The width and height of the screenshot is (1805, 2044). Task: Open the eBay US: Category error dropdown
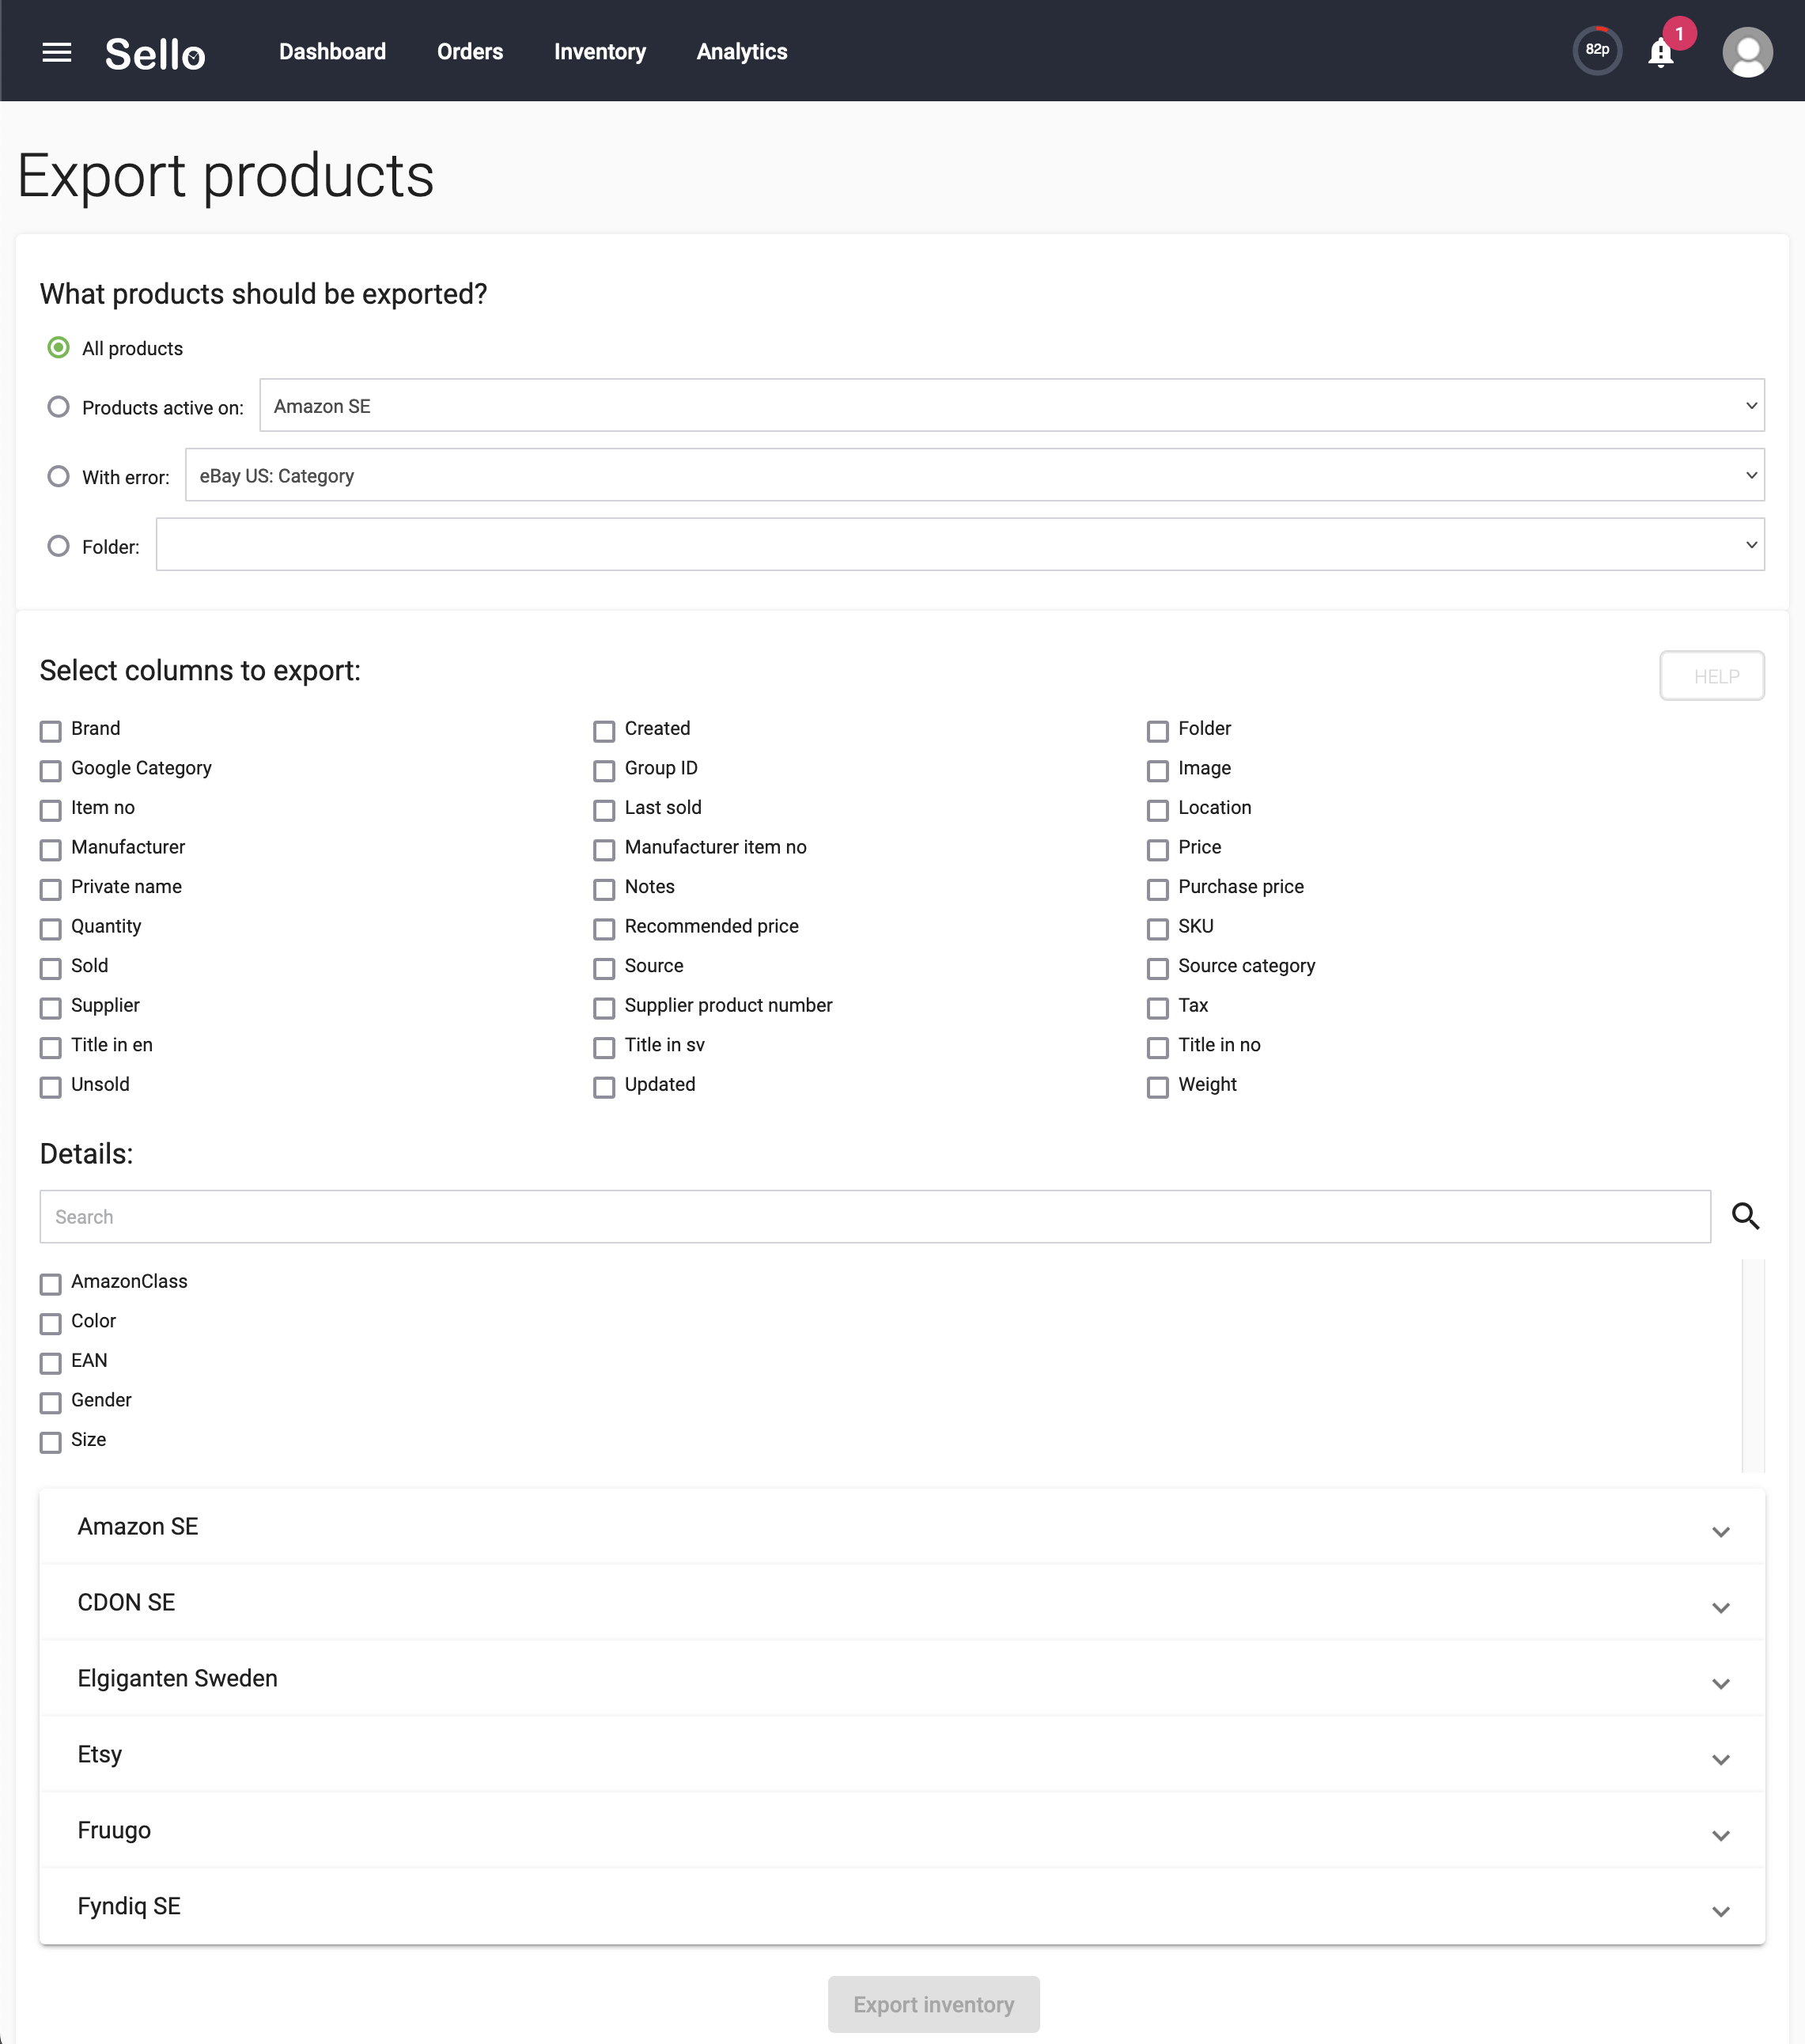974,475
